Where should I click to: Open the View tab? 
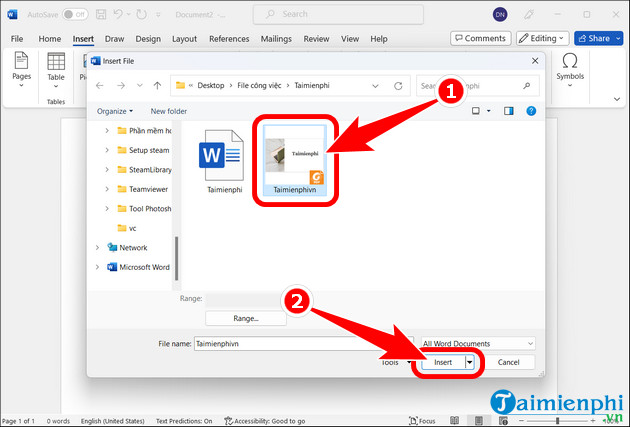[350, 39]
